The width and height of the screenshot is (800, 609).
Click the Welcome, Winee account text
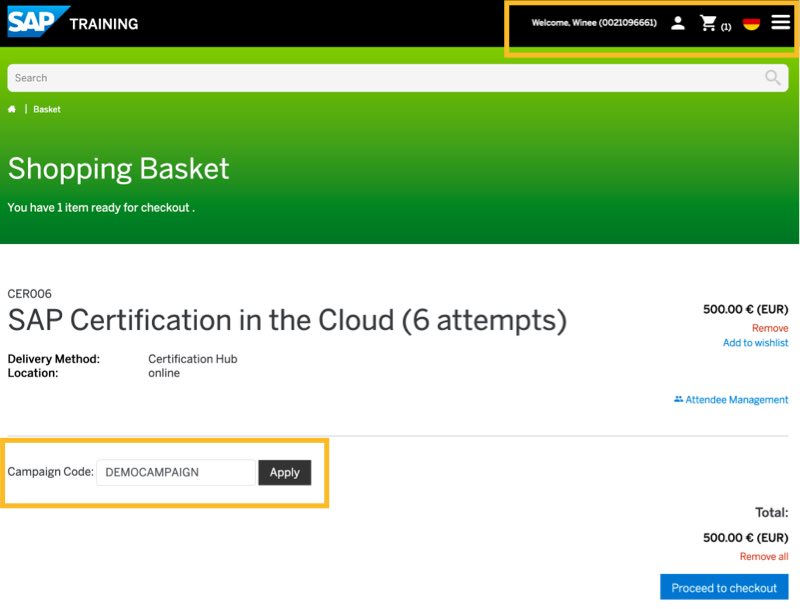coord(594,23)
